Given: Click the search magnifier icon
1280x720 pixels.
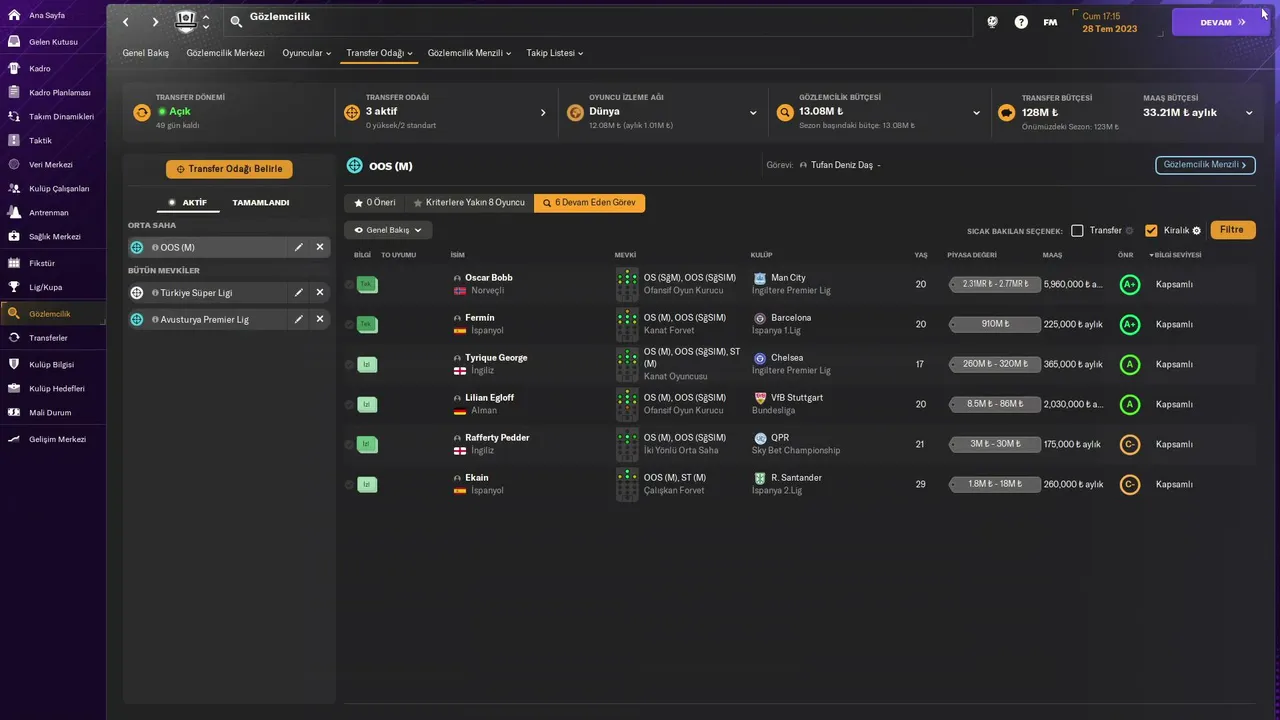Looking at the screenshot, I should click(x=236, y=21).
